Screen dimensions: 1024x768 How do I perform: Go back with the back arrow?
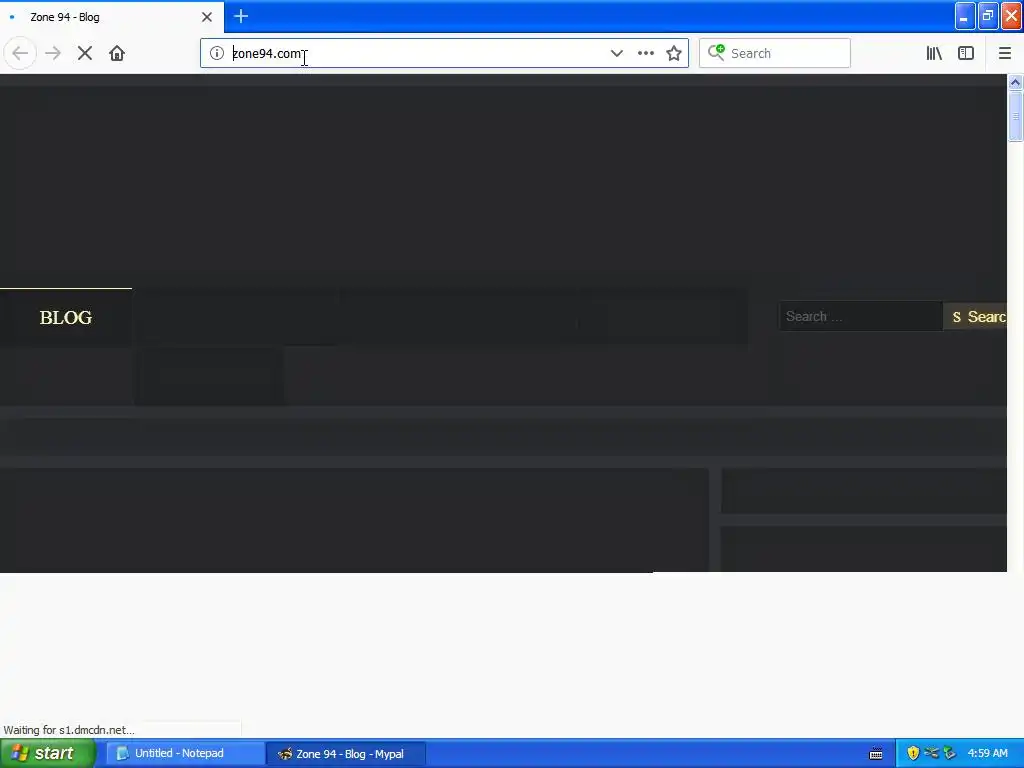point(20,53)
